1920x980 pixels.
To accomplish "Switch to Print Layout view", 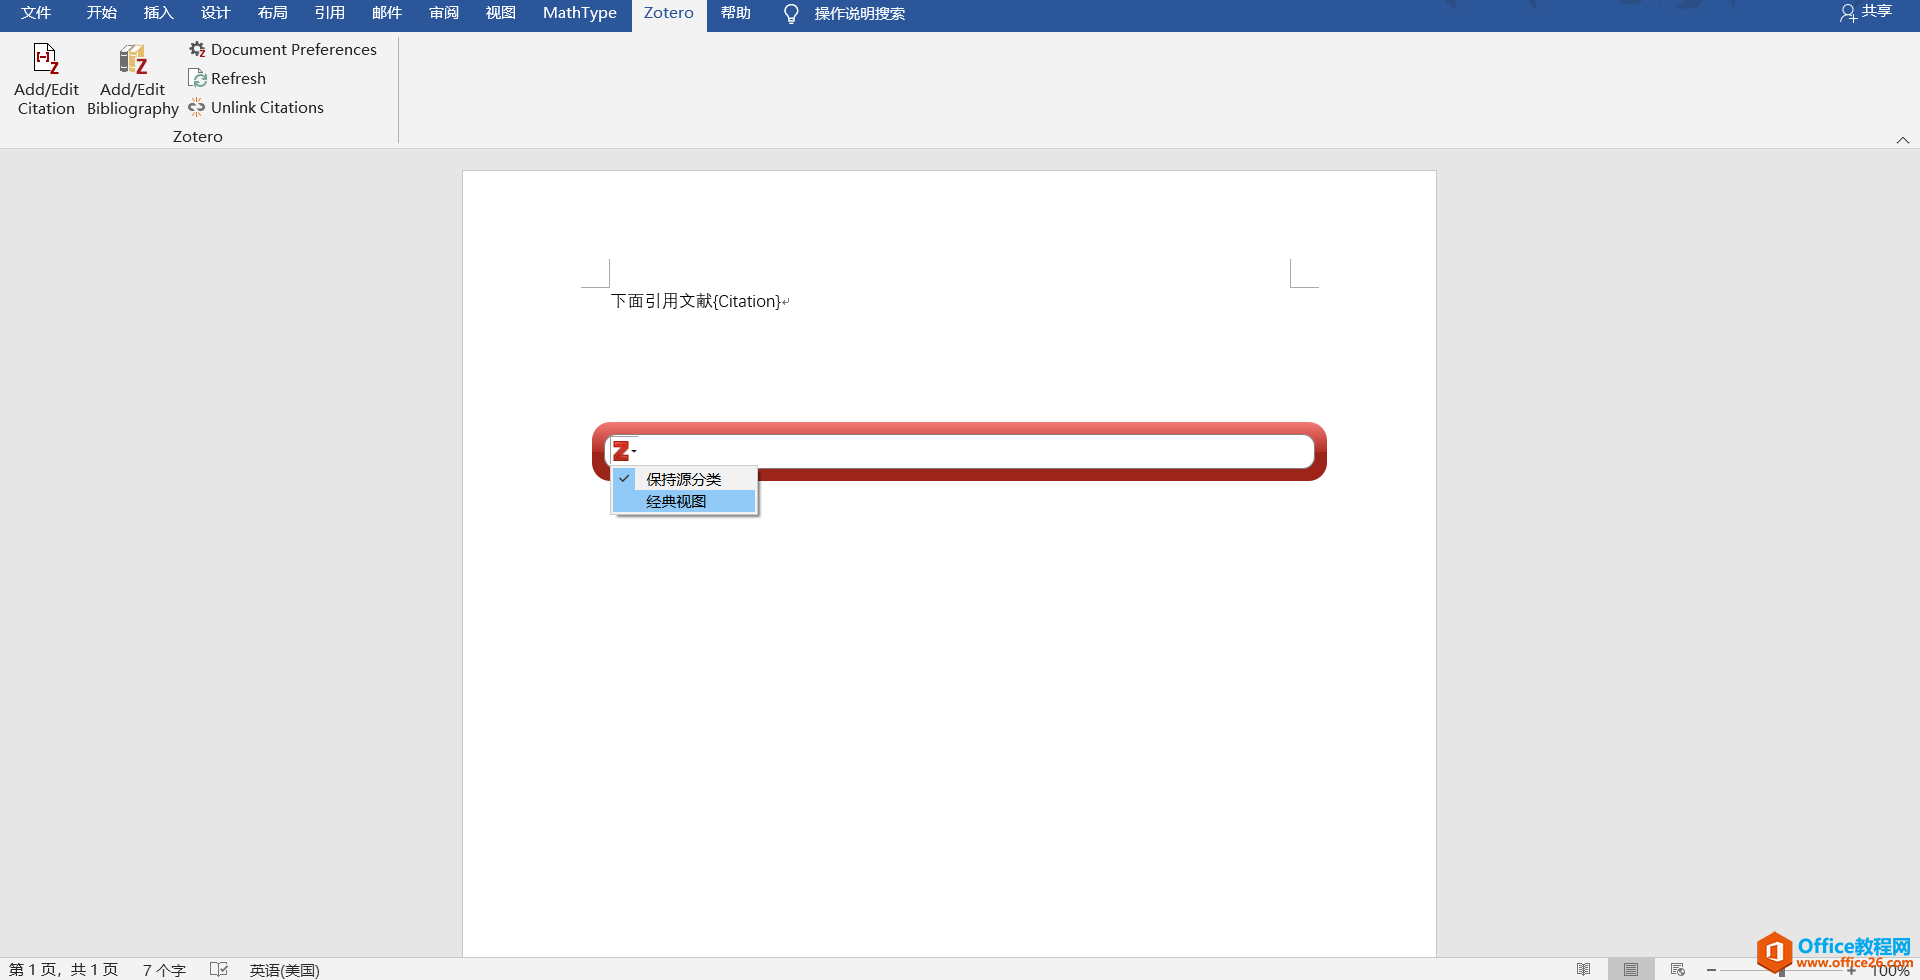I will point(1631,969).
